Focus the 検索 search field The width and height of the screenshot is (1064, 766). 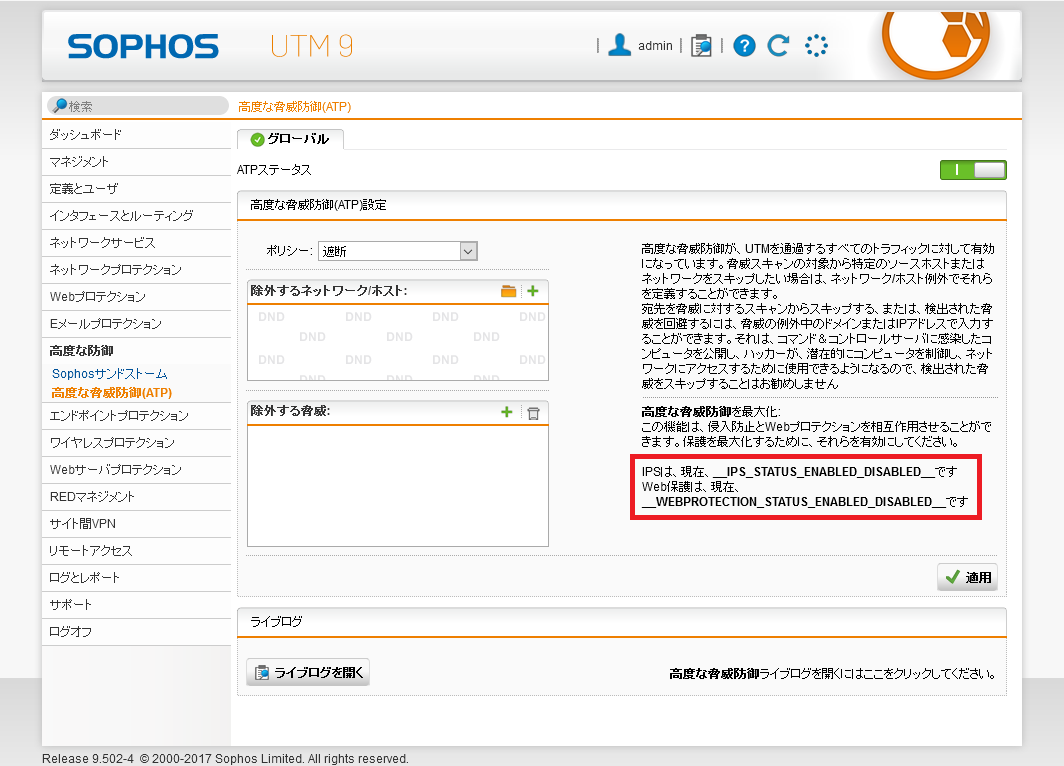pos(138,106)
